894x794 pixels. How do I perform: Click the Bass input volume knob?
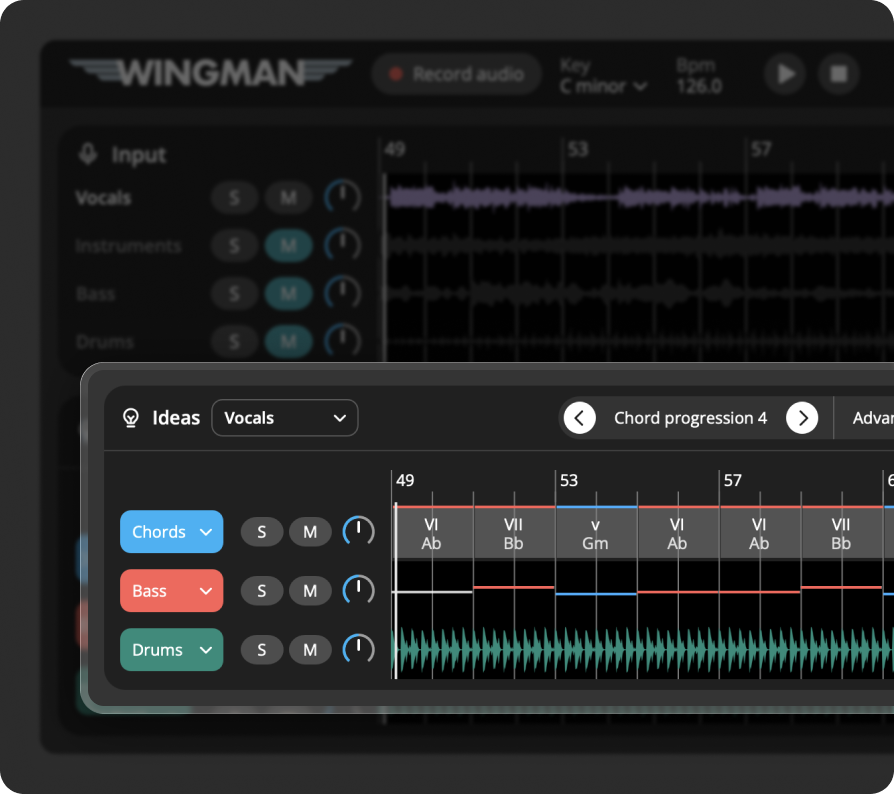(343, 294)
